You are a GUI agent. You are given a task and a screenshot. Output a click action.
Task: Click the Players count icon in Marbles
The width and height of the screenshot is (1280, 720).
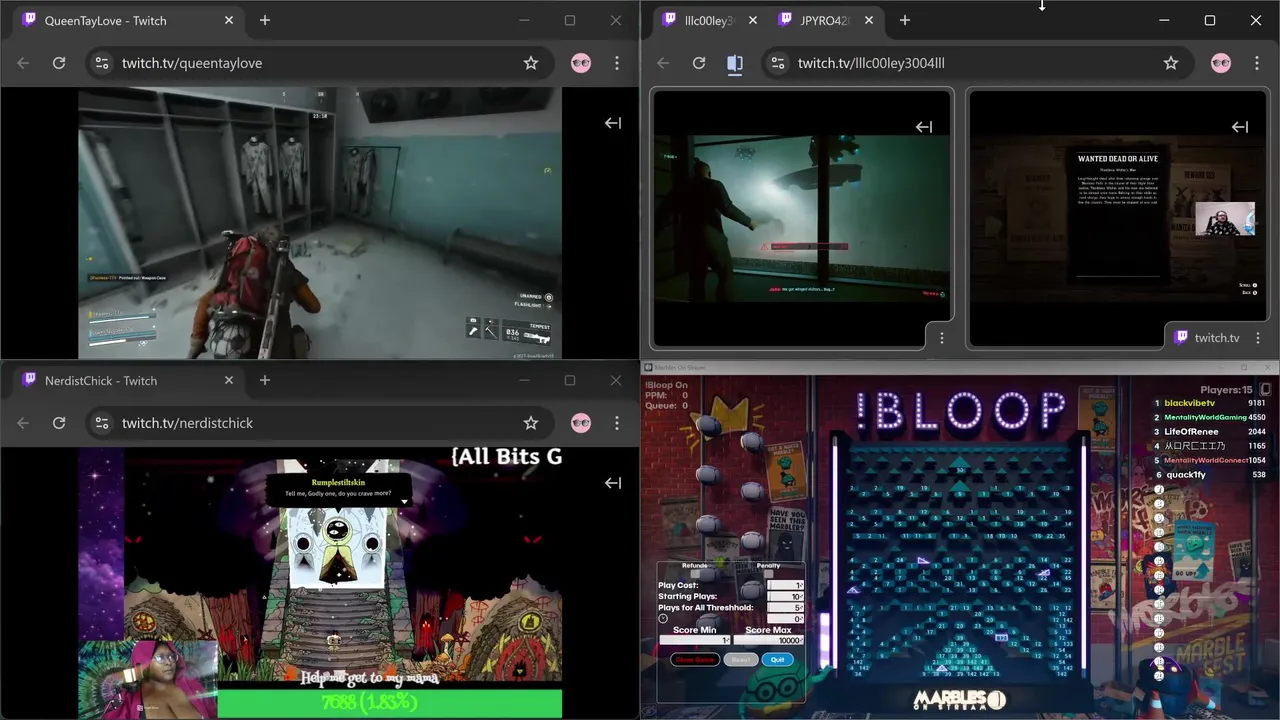[1265, 390]
